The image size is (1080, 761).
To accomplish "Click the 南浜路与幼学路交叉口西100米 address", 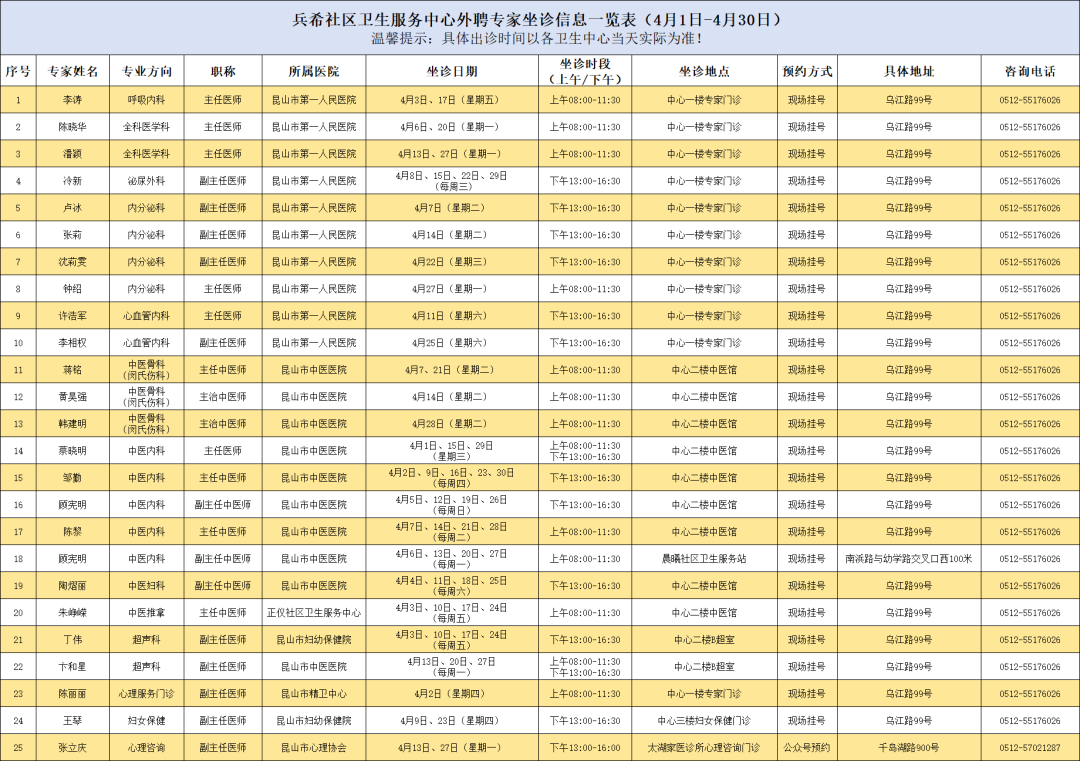I will click(908, 559).
